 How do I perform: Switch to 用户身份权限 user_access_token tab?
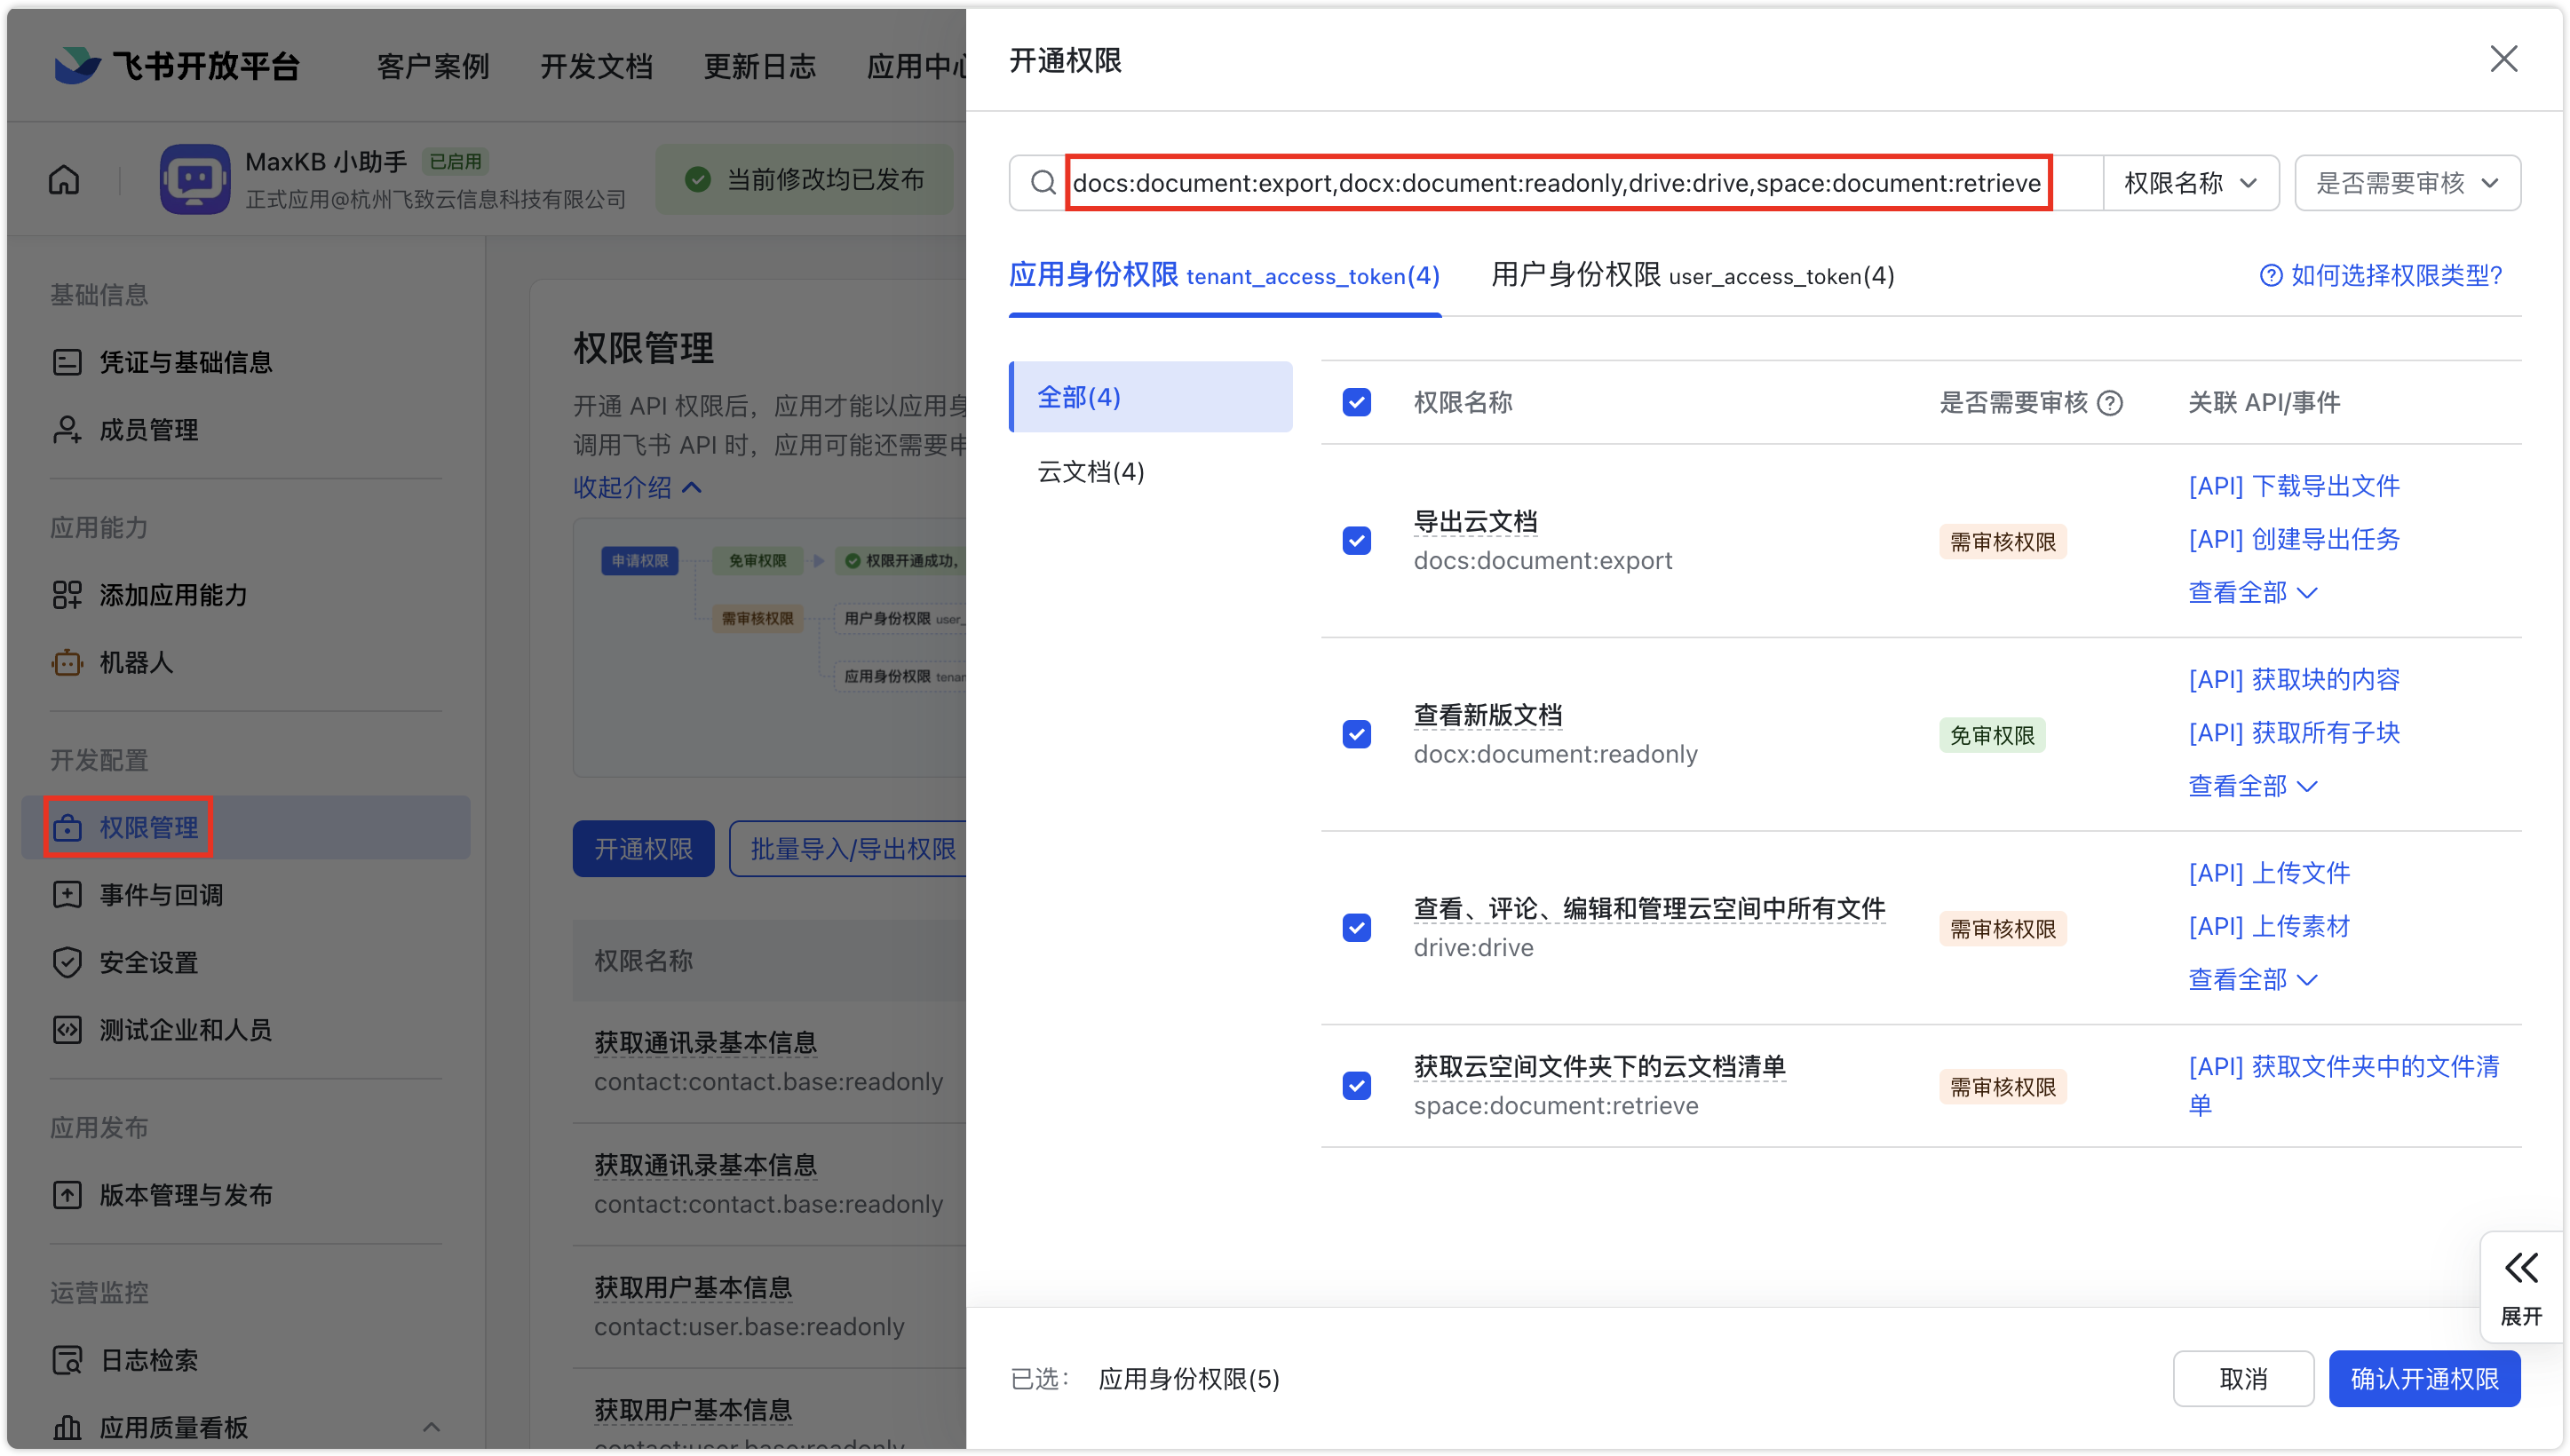(1692, 275)
